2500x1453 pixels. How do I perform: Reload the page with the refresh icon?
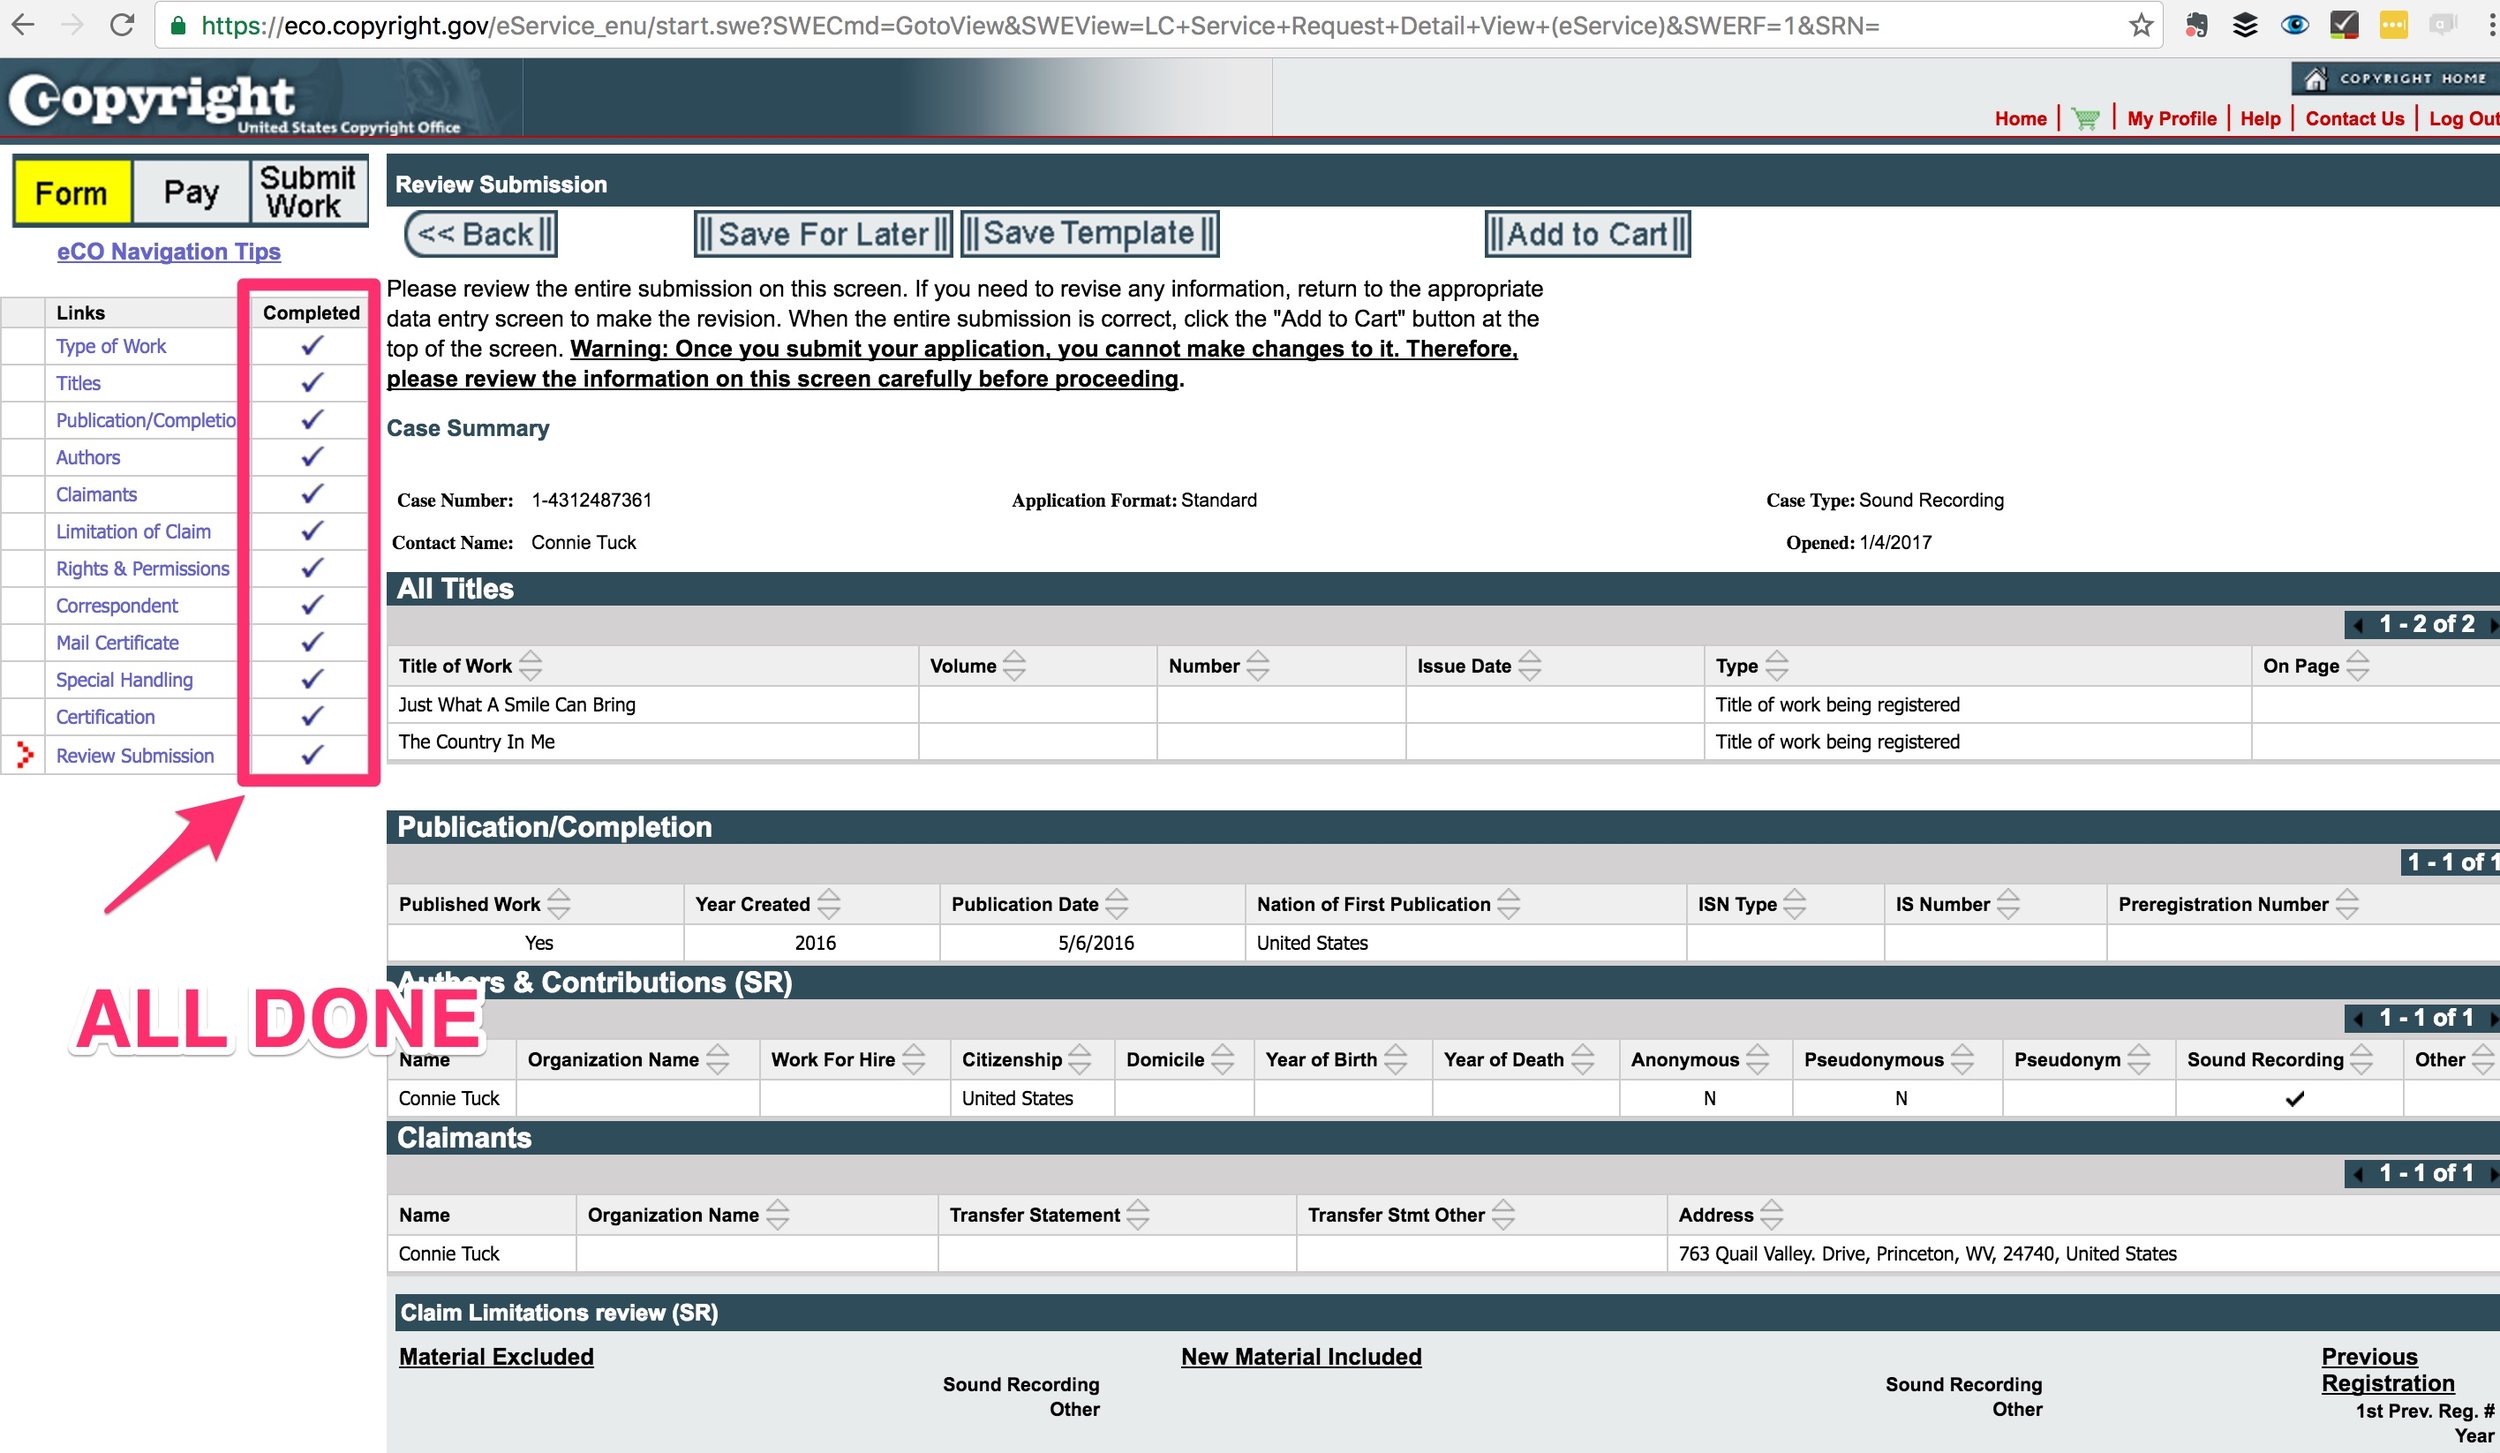(x=122, y=24)
